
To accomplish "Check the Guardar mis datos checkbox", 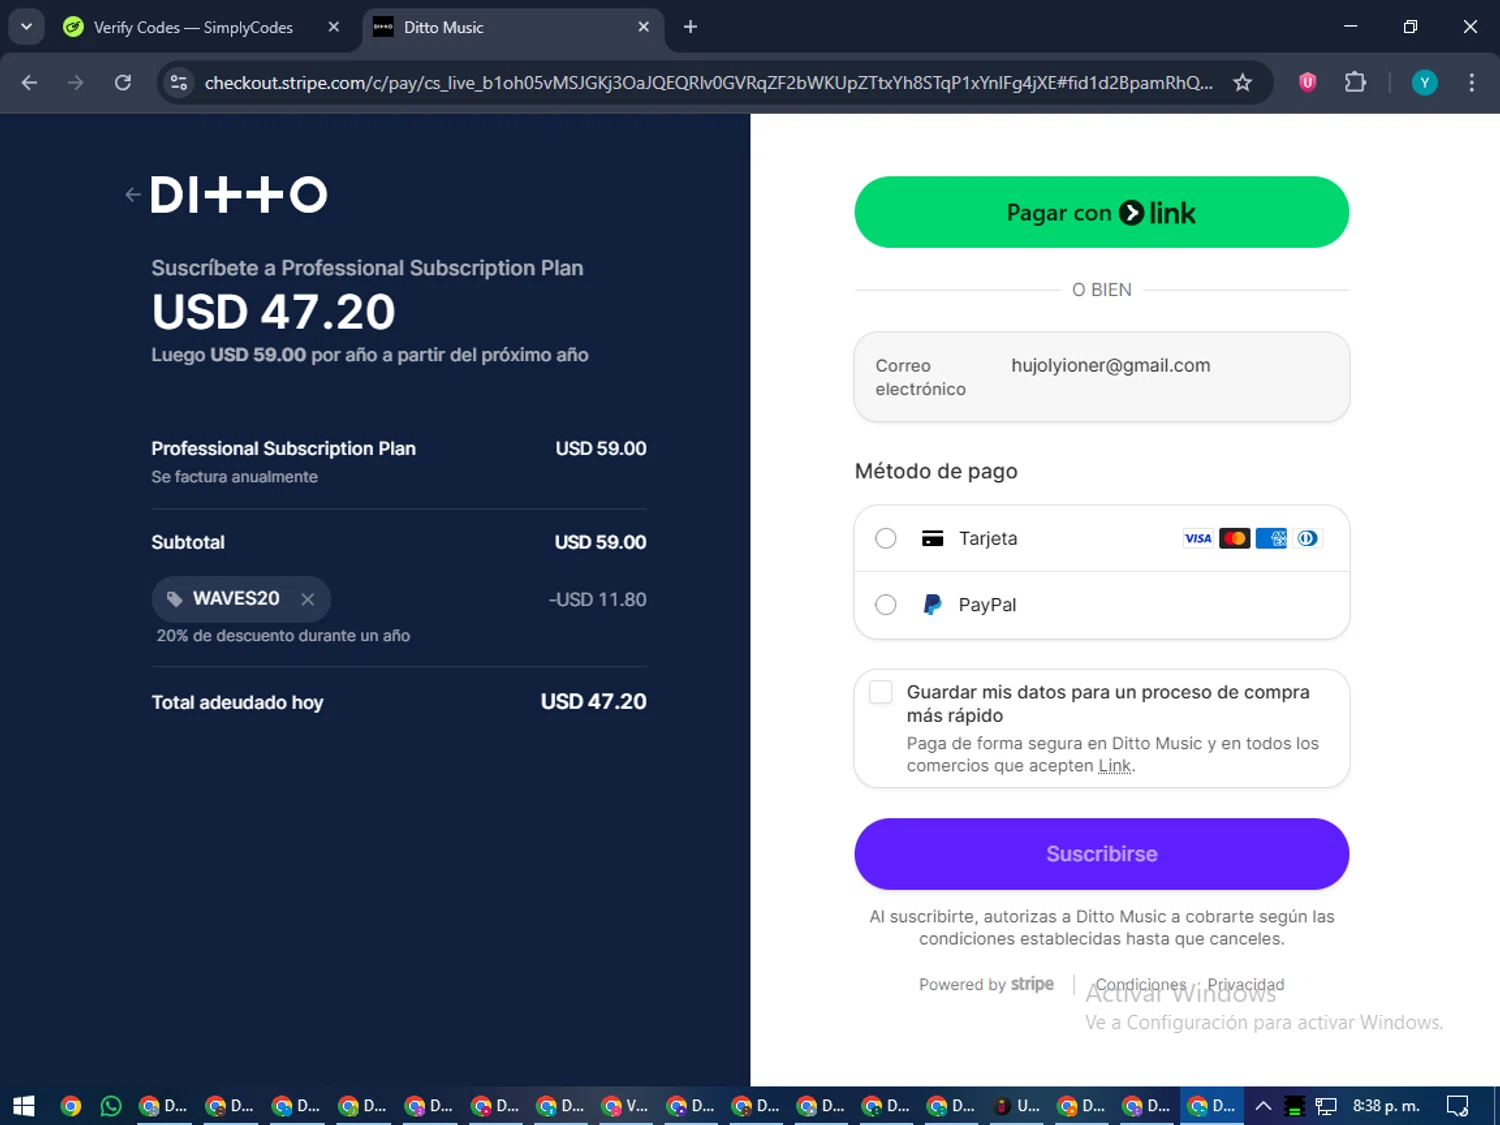I will tap(881, 692).
